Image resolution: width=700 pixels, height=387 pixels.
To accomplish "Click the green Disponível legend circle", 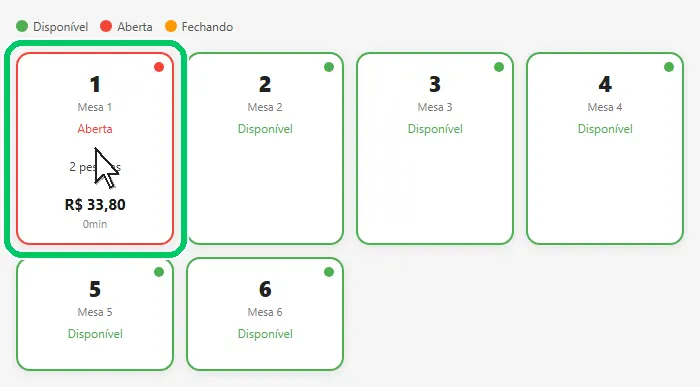I will (22, 26).
